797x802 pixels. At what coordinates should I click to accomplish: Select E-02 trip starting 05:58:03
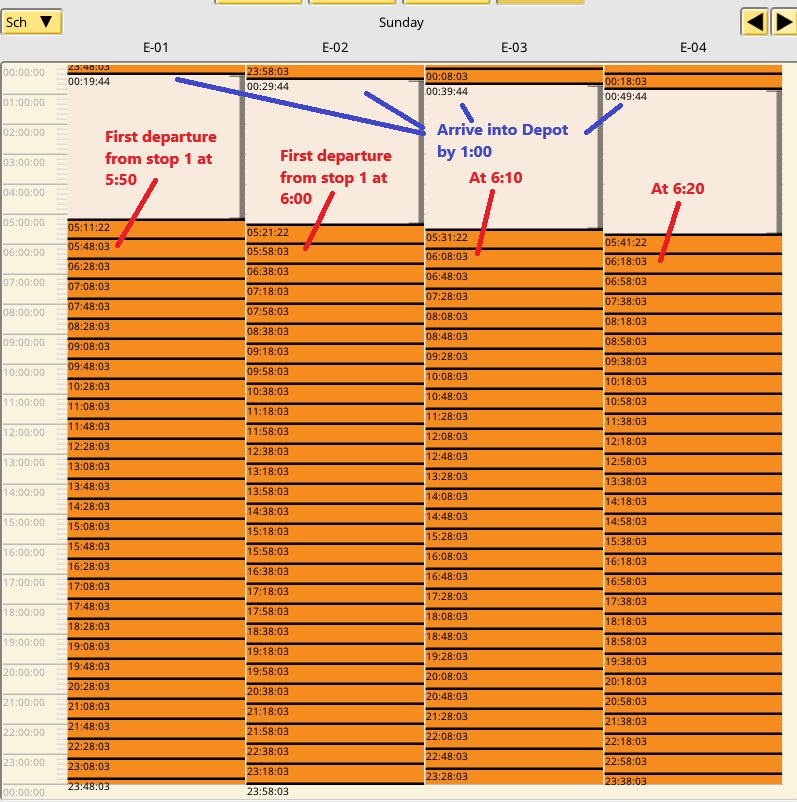pos(335,254)
